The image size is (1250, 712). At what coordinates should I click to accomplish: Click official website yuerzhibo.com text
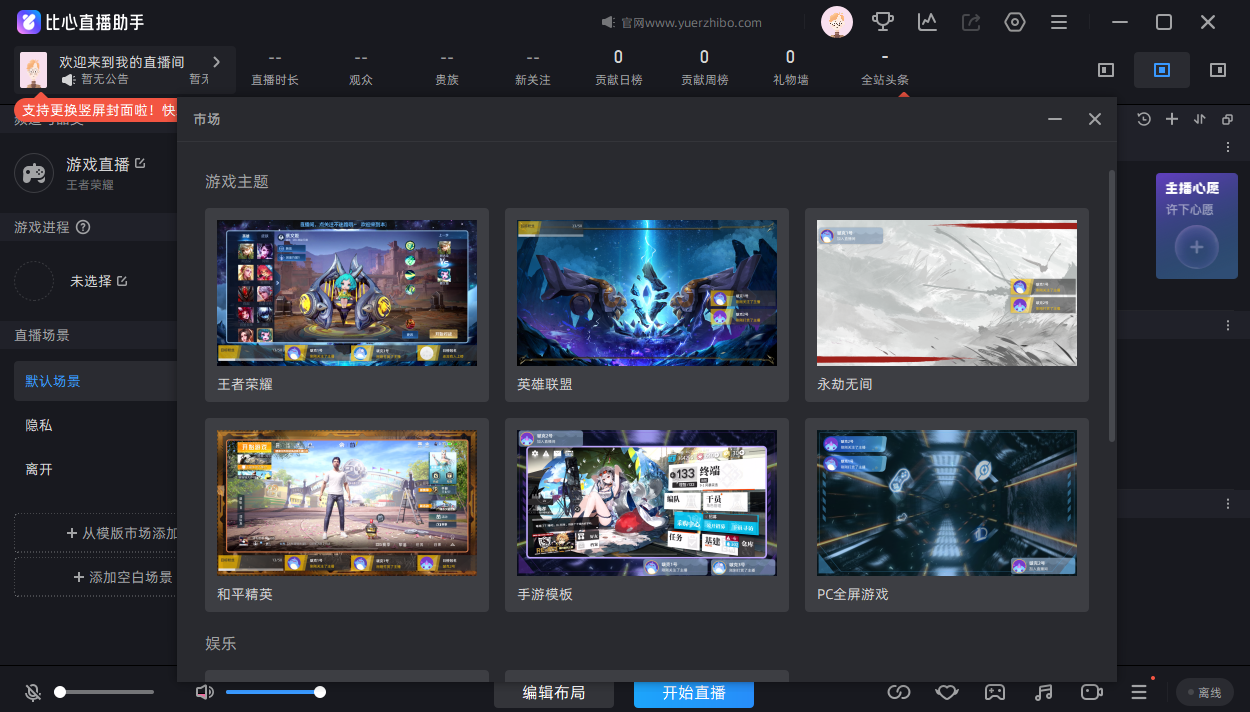[690, 22]
